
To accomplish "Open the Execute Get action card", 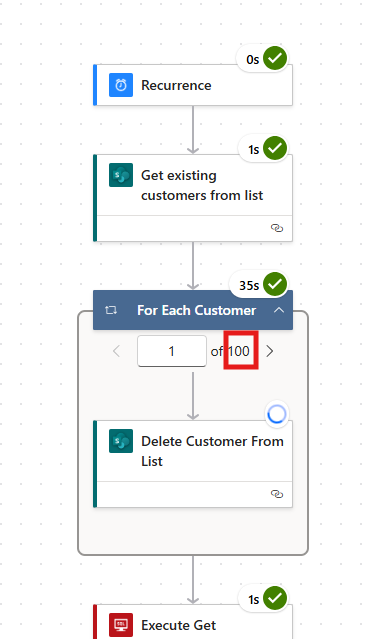I will 193,621.
